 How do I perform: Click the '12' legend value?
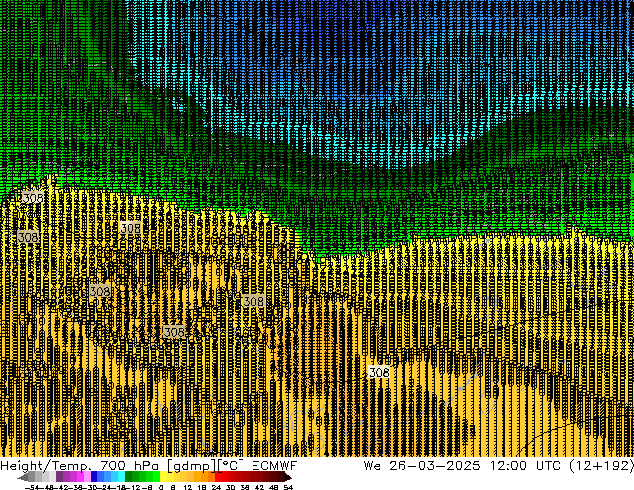[x=188, y=487]
